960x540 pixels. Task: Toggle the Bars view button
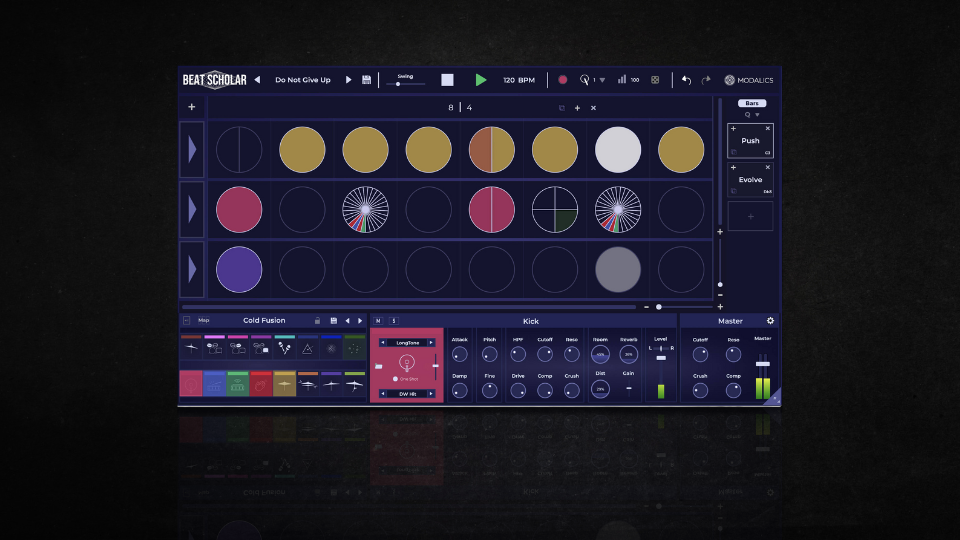tap(752, 103)
